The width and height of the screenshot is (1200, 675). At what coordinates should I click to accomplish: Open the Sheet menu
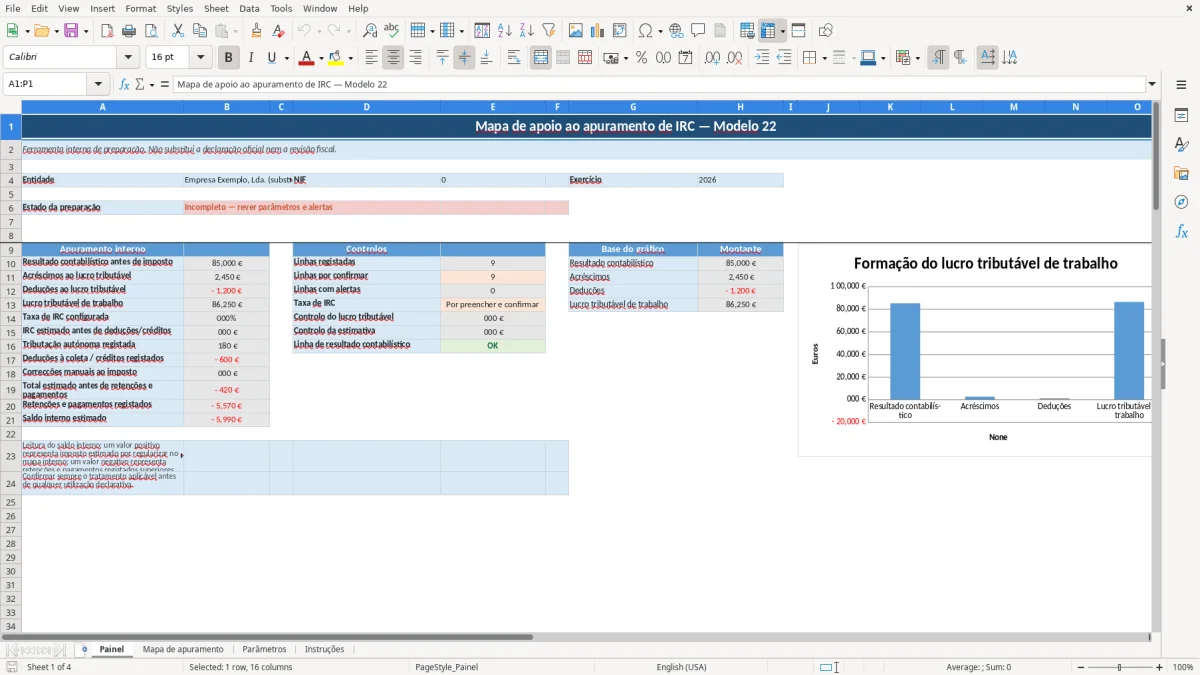coord(217,8)
